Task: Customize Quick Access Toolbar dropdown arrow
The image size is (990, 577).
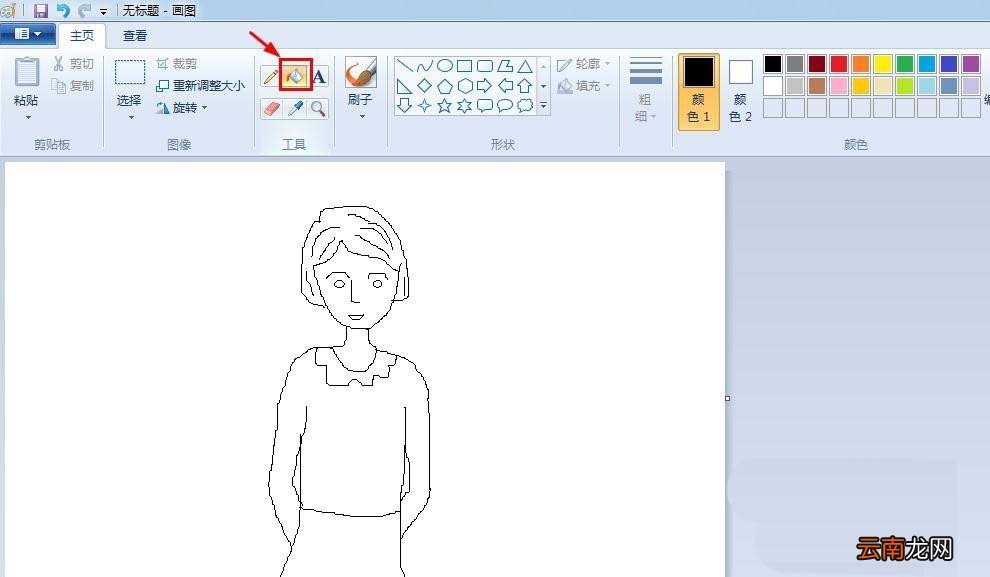Action: pyautogui.click(x=104, y=11)
